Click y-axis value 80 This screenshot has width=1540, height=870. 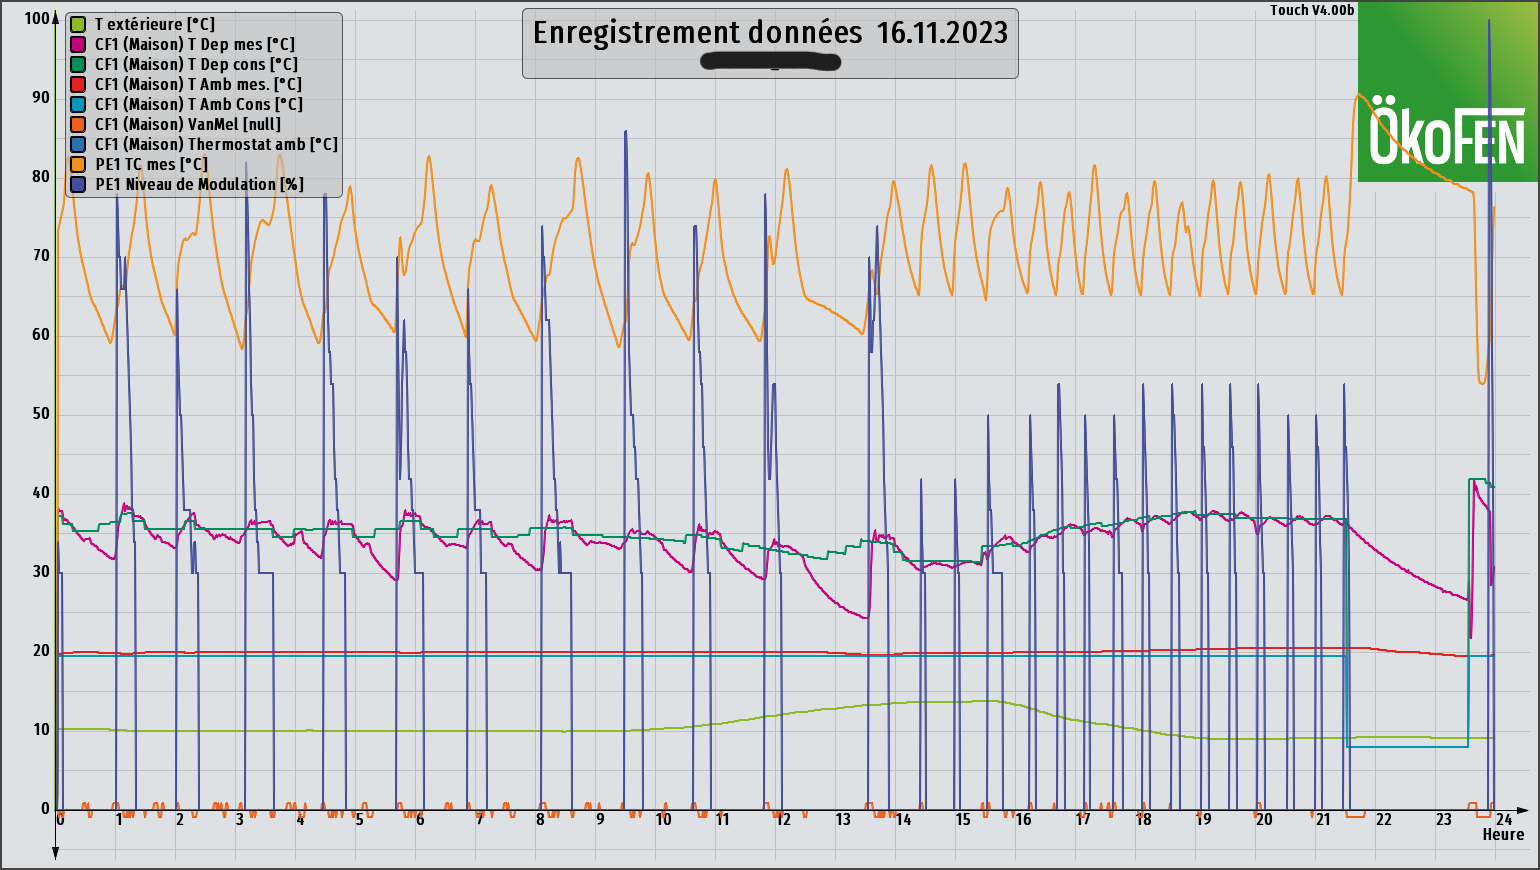click(x=41, y=176)
